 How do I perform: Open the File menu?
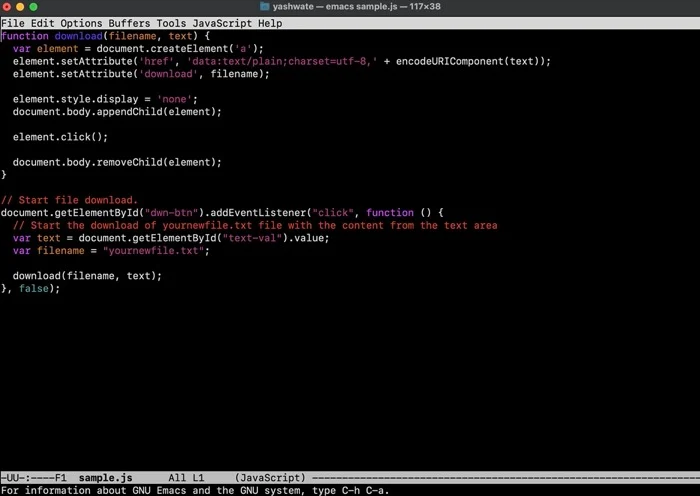point(12,23)
